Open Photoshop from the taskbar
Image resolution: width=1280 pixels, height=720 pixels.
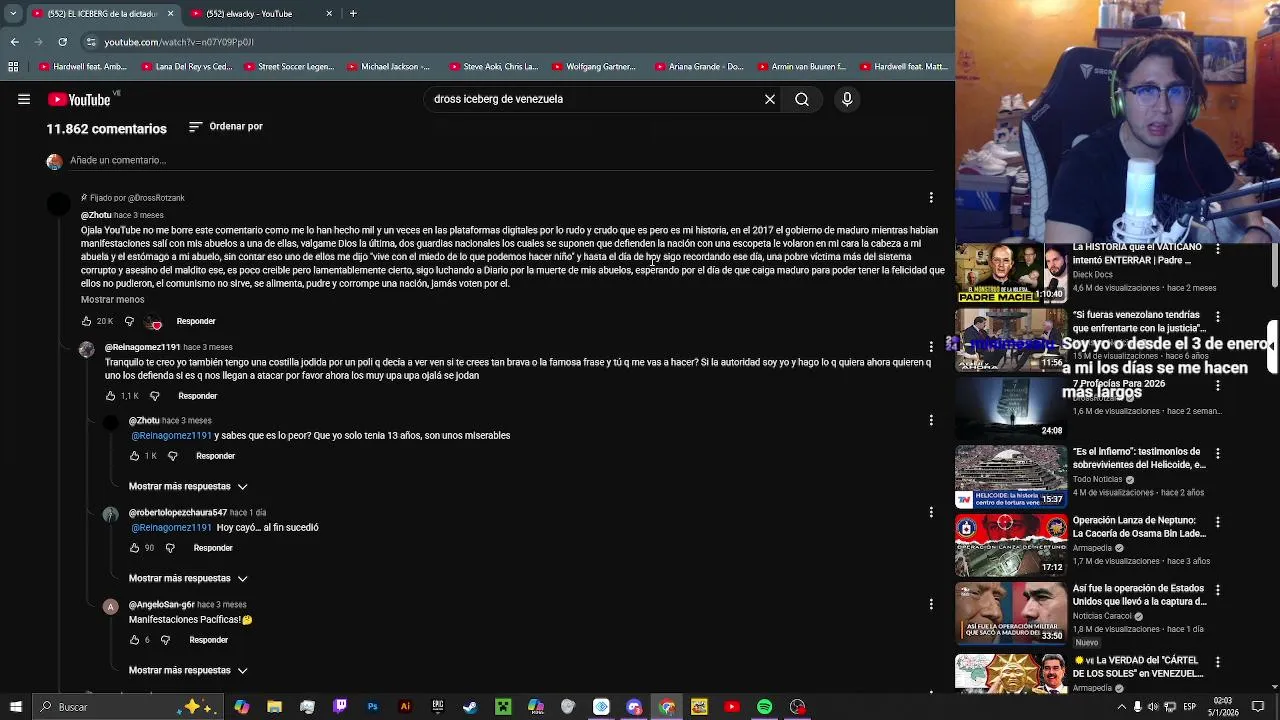(372, 707)
